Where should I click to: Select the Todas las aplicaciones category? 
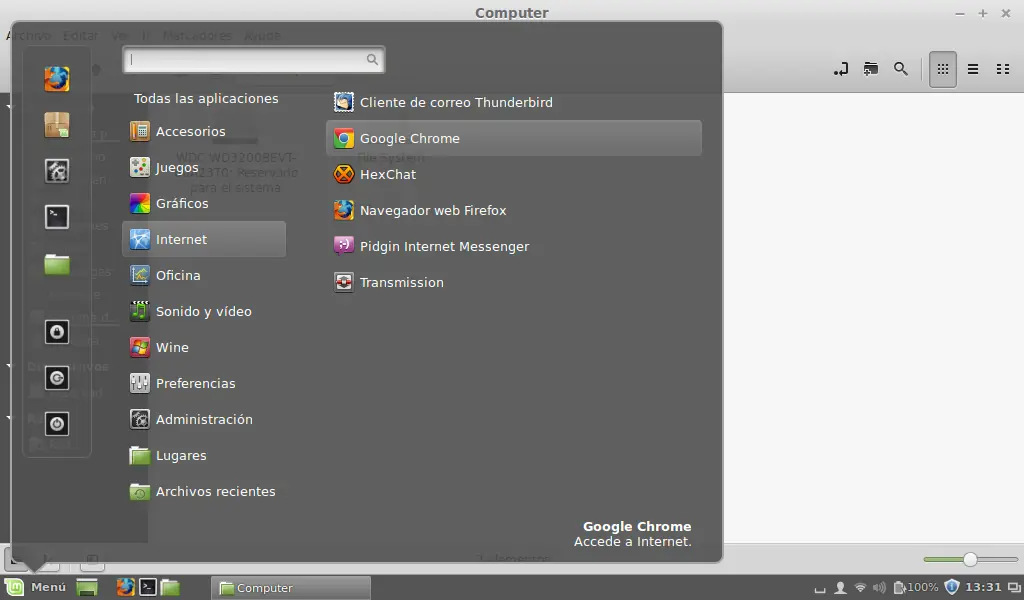[204, 99]
